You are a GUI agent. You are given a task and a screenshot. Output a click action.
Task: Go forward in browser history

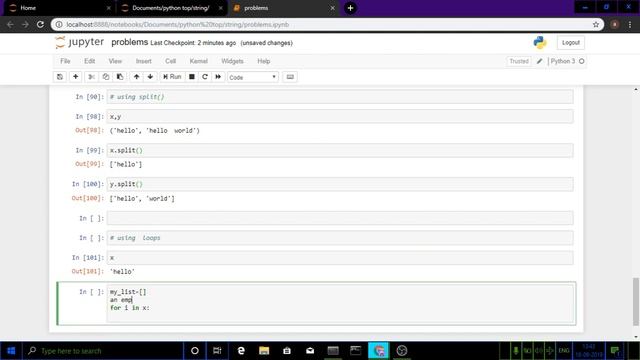point(25,24)
